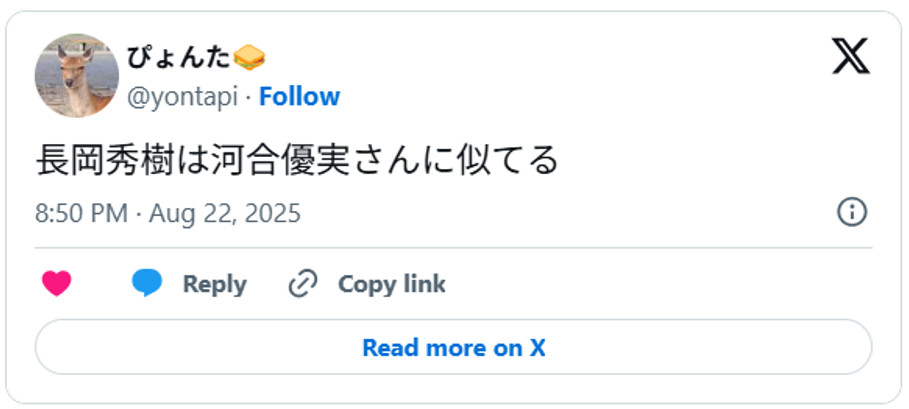Click the Aug 22, 2025 date

[x=225, y=214]
